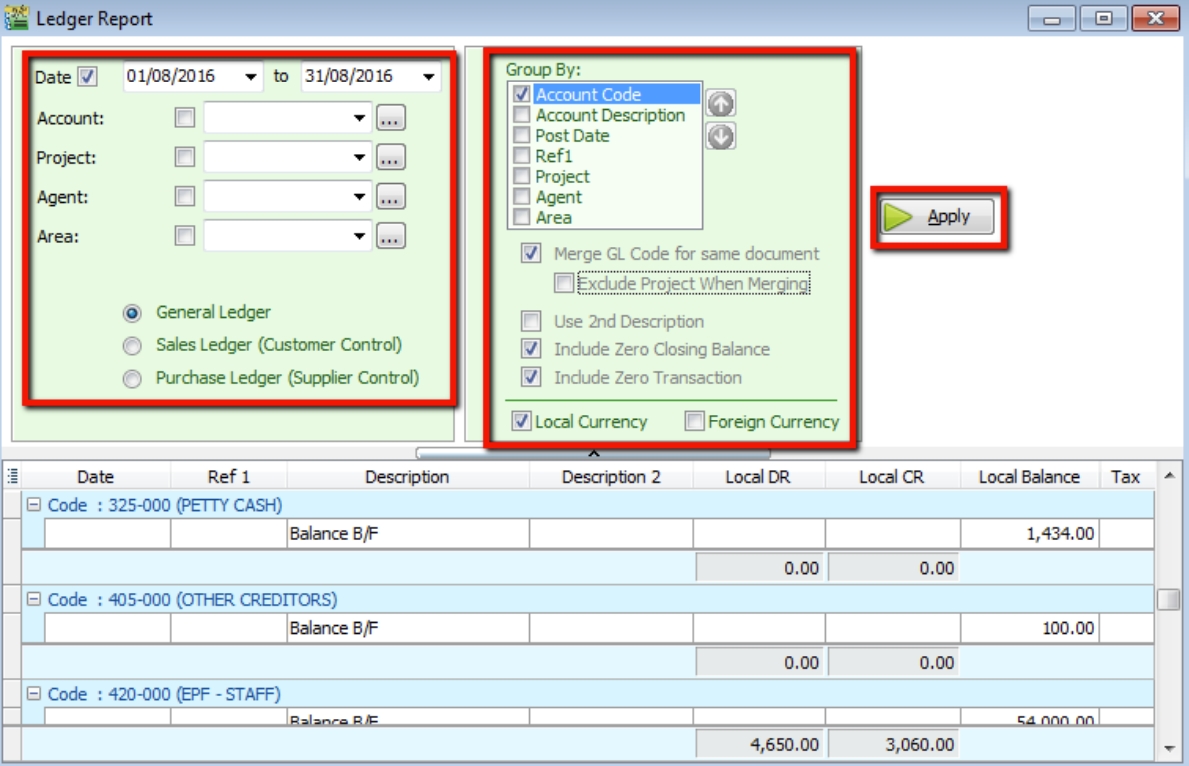The width and height of the screenshot is (1189, 766).
Task: Click the panel collapse splitter handle
Action: [x=593, y=453]
